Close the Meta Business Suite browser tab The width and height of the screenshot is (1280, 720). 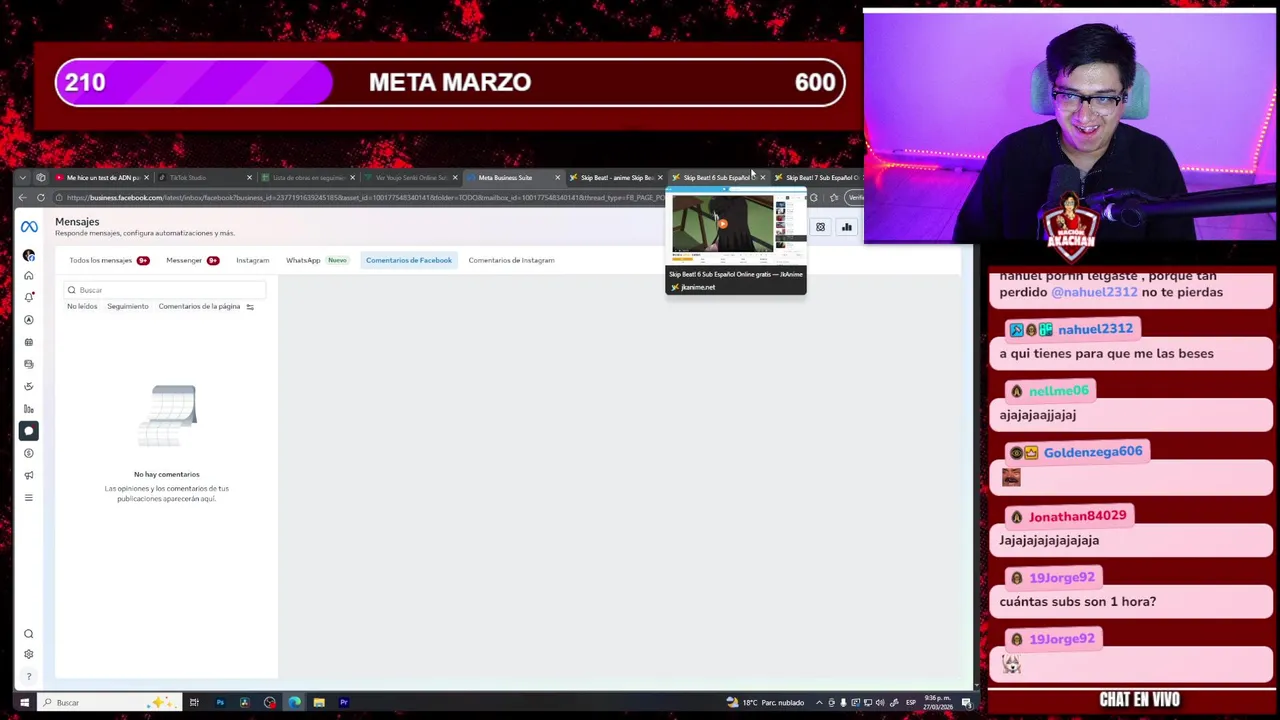(x=557, y=177)
